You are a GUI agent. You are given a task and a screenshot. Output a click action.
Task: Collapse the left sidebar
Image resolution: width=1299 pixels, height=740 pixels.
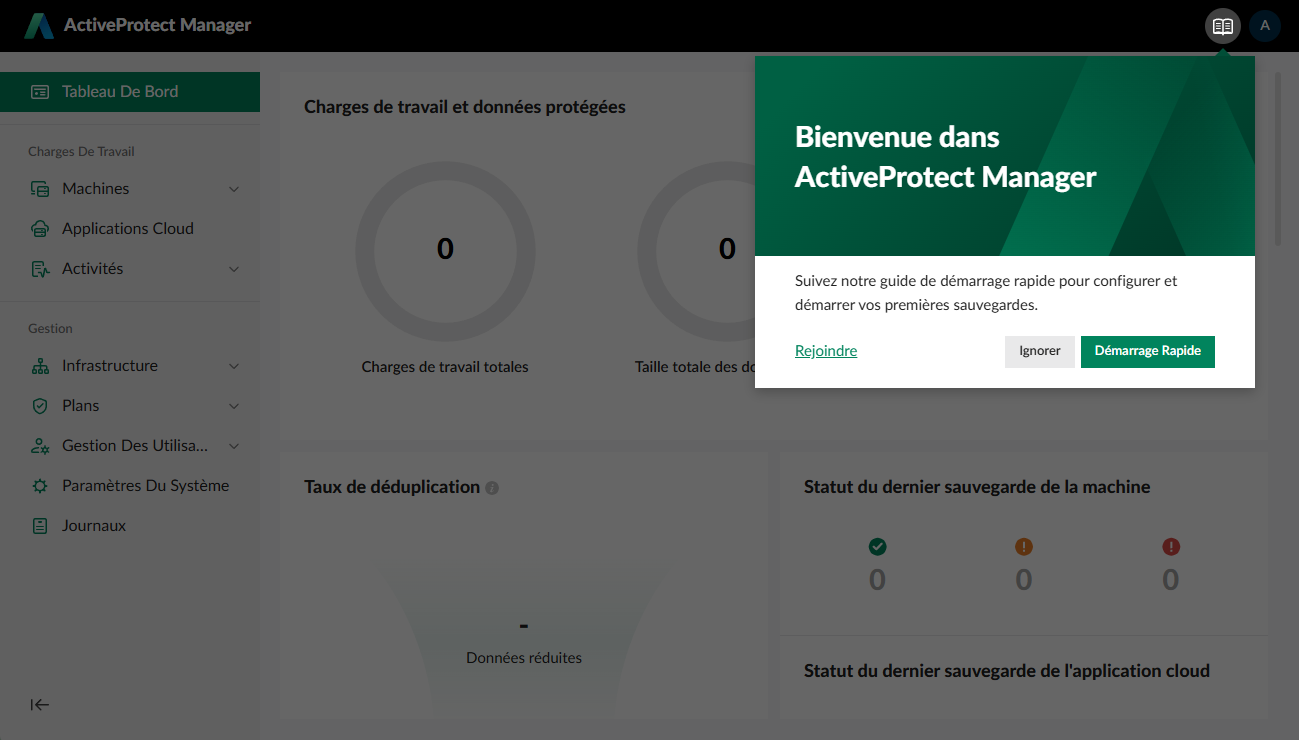[39, 705]
